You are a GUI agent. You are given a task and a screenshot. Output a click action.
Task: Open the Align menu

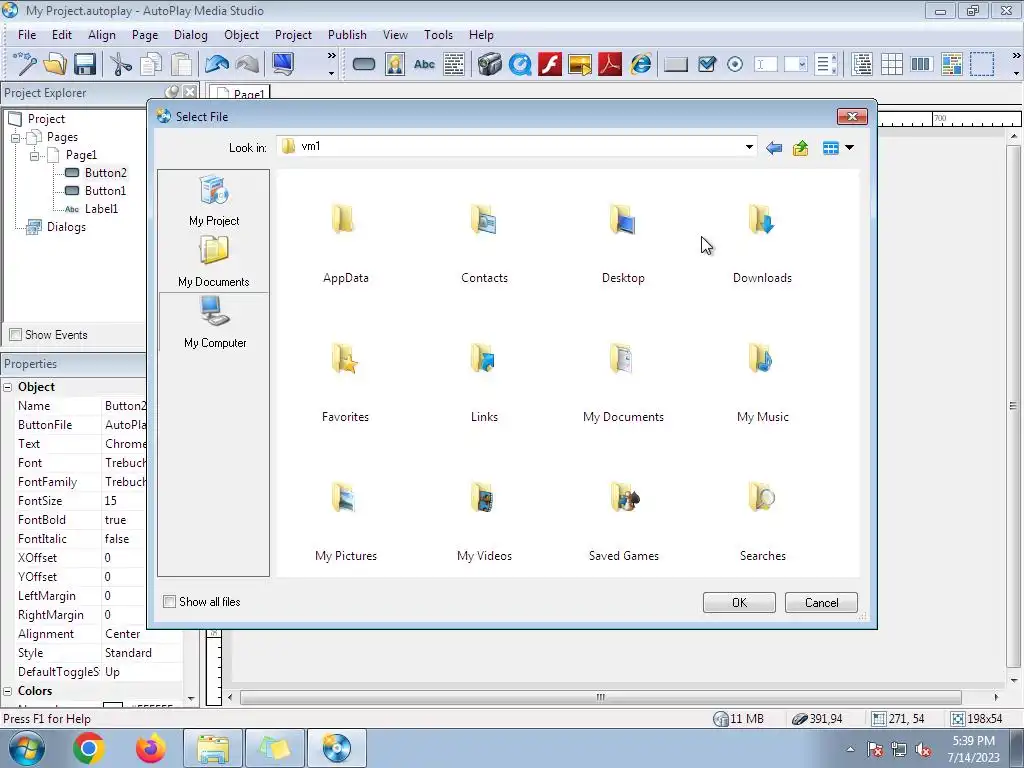click(x=102, y=35)
